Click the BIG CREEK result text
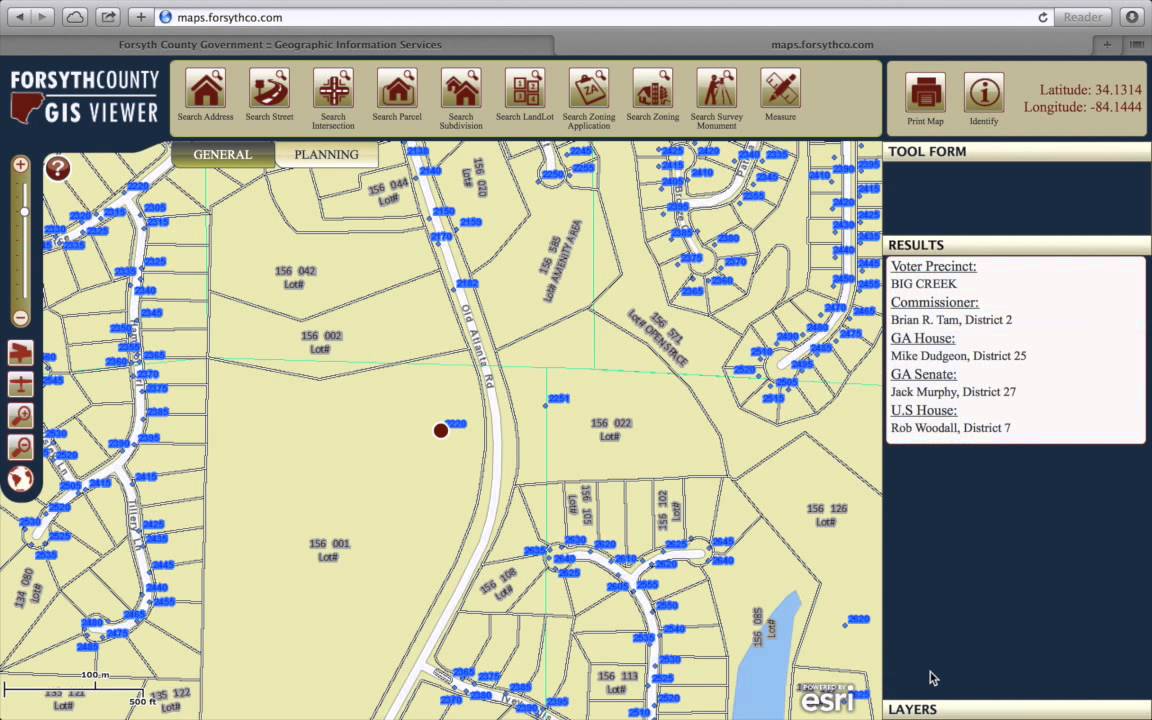The width and height of the screenshot is (1152, 720). pyautogui.click(x=924, y=284)
